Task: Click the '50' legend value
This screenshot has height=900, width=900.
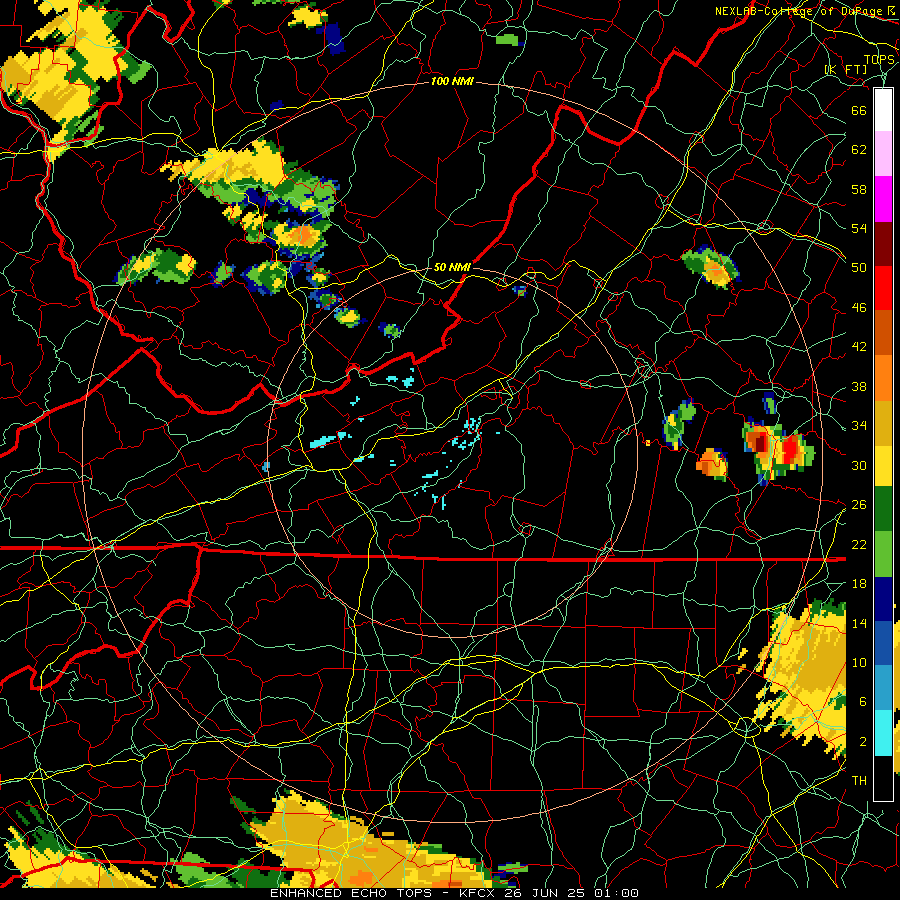Action: pyautogui.click(x=859, y=267)
